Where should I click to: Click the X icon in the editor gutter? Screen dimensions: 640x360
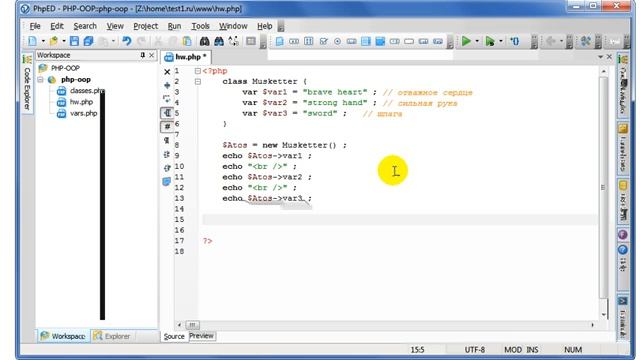(167, 72)
